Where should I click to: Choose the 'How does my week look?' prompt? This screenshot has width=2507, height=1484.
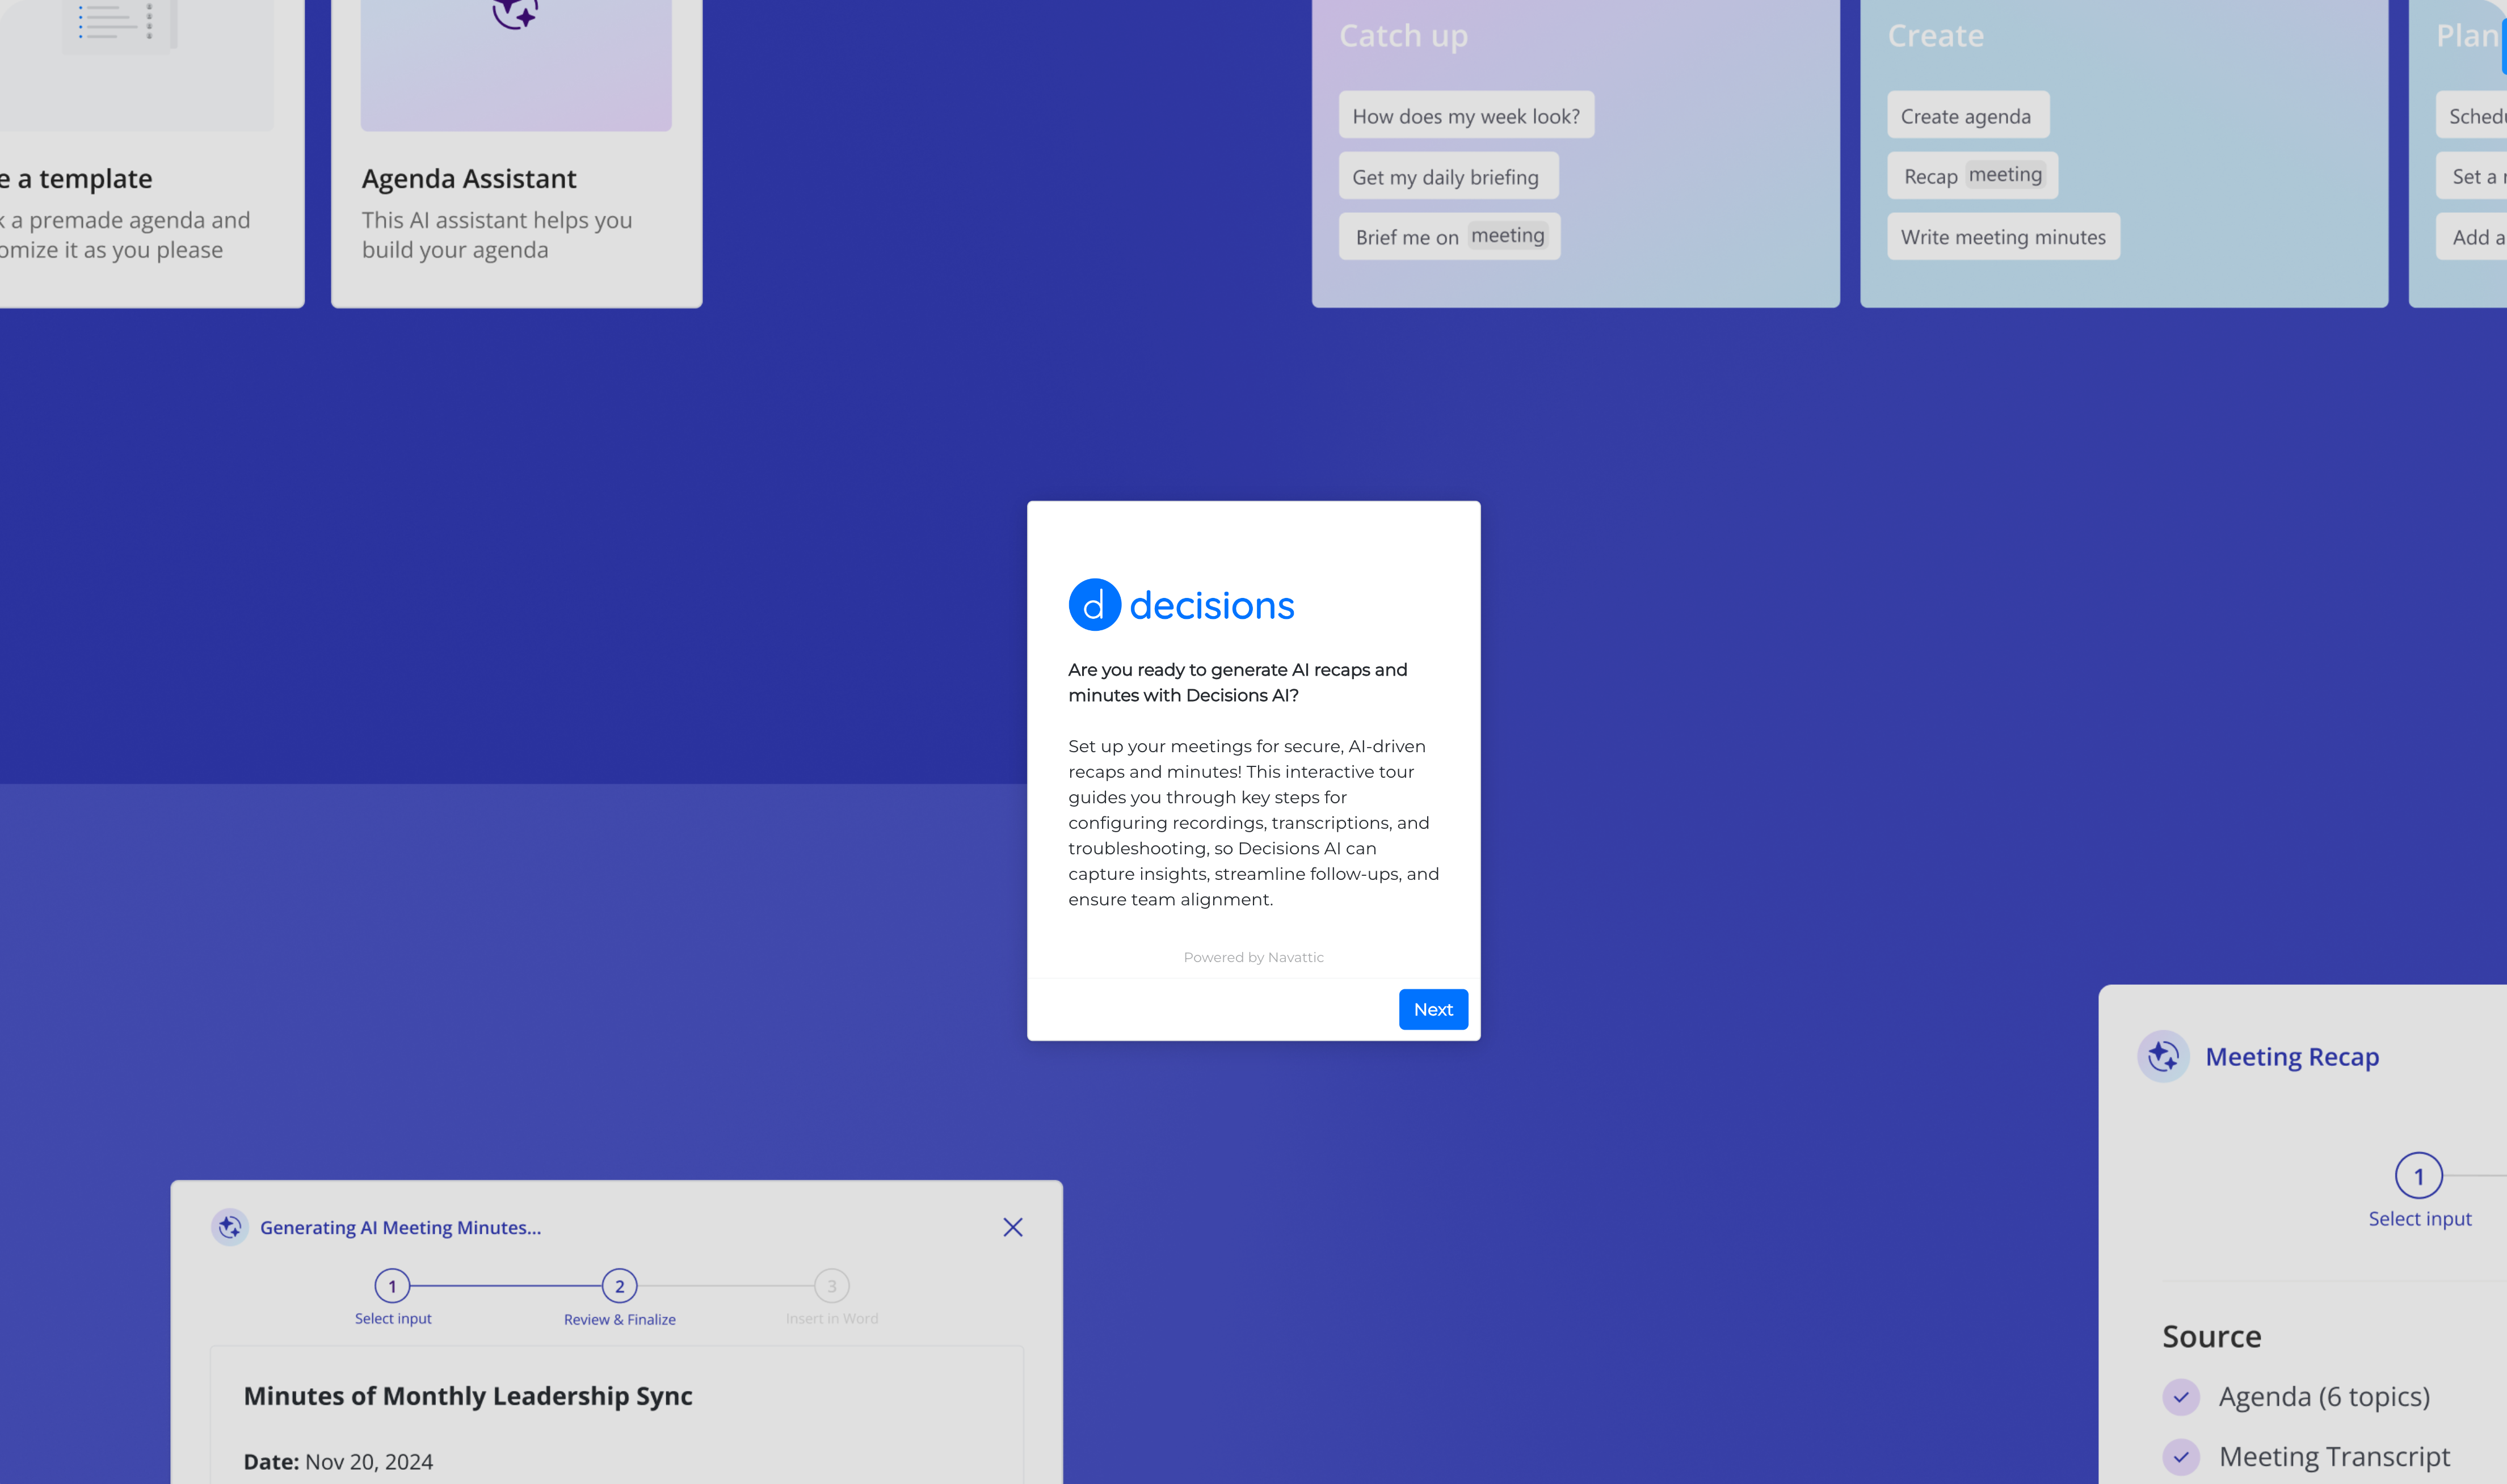(1466, 116)
